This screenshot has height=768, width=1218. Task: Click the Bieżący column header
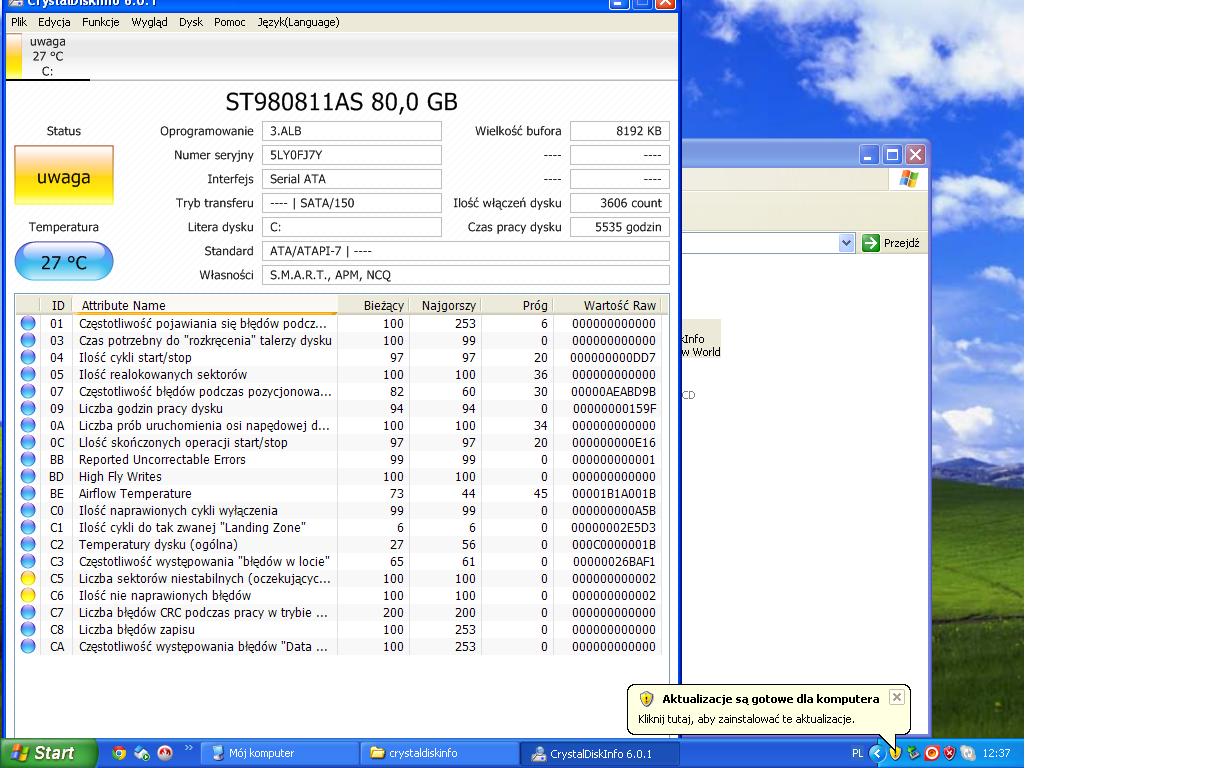pos(373,305)
